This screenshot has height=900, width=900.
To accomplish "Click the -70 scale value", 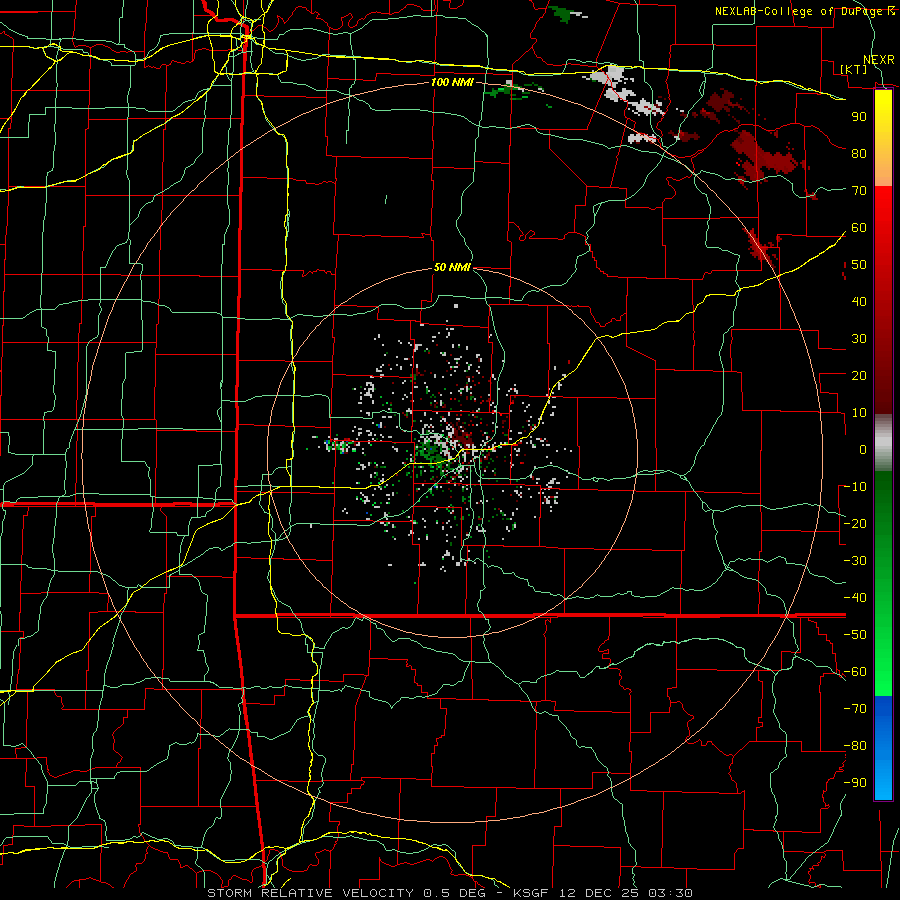I will (x=855, y=709).
